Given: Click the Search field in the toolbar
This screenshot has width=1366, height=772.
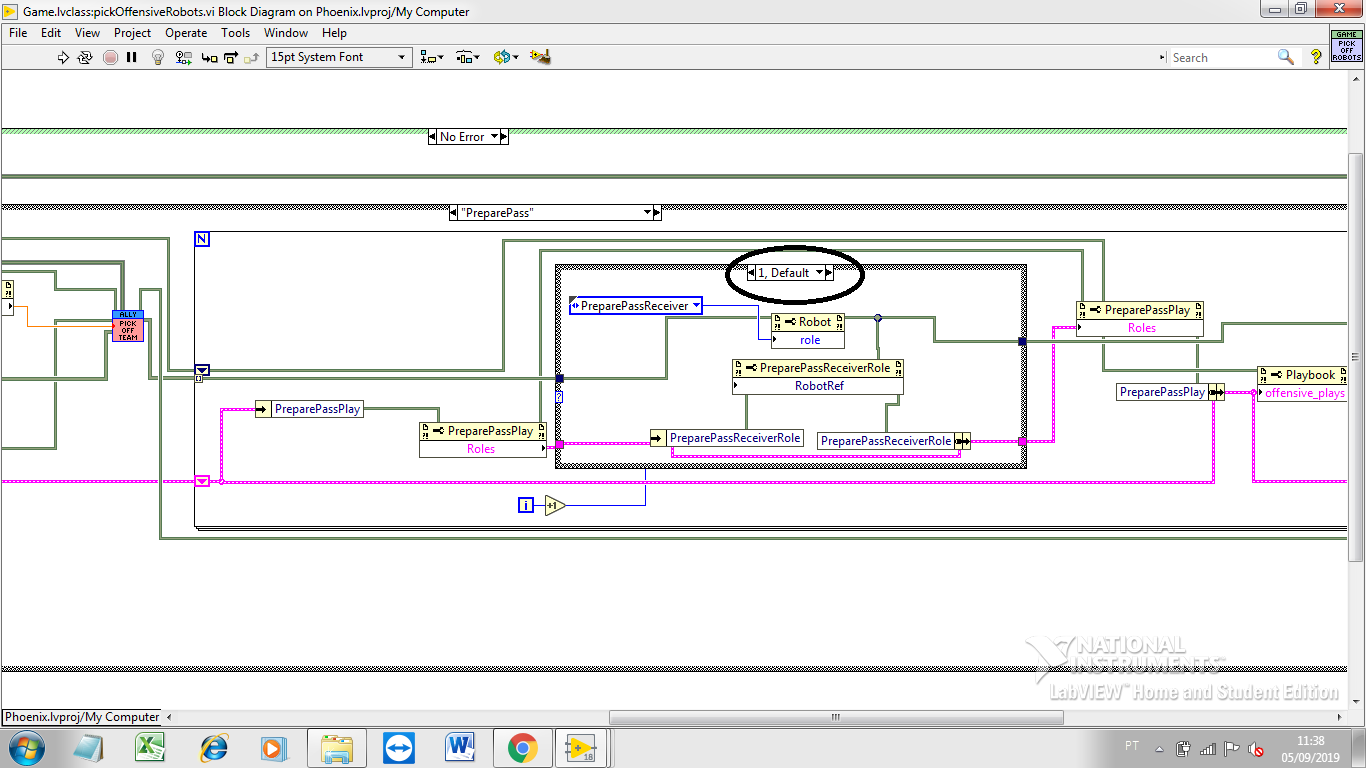Looking at the screenshot, I should pyautogui.click(x=1222, y=57).
